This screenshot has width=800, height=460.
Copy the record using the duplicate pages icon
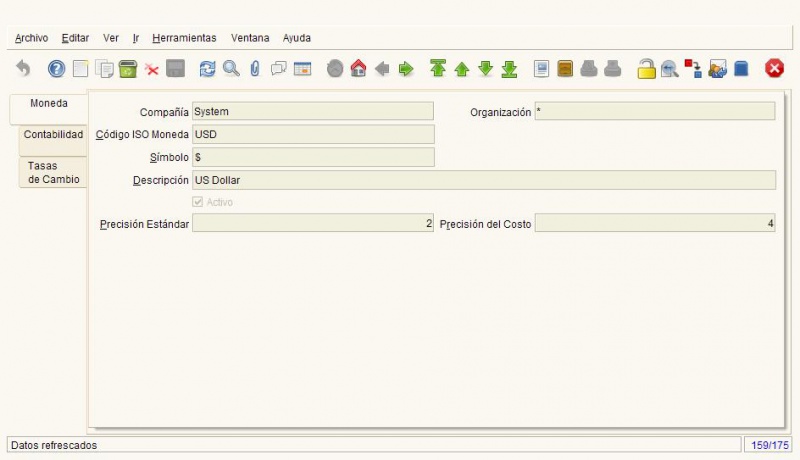105,68
